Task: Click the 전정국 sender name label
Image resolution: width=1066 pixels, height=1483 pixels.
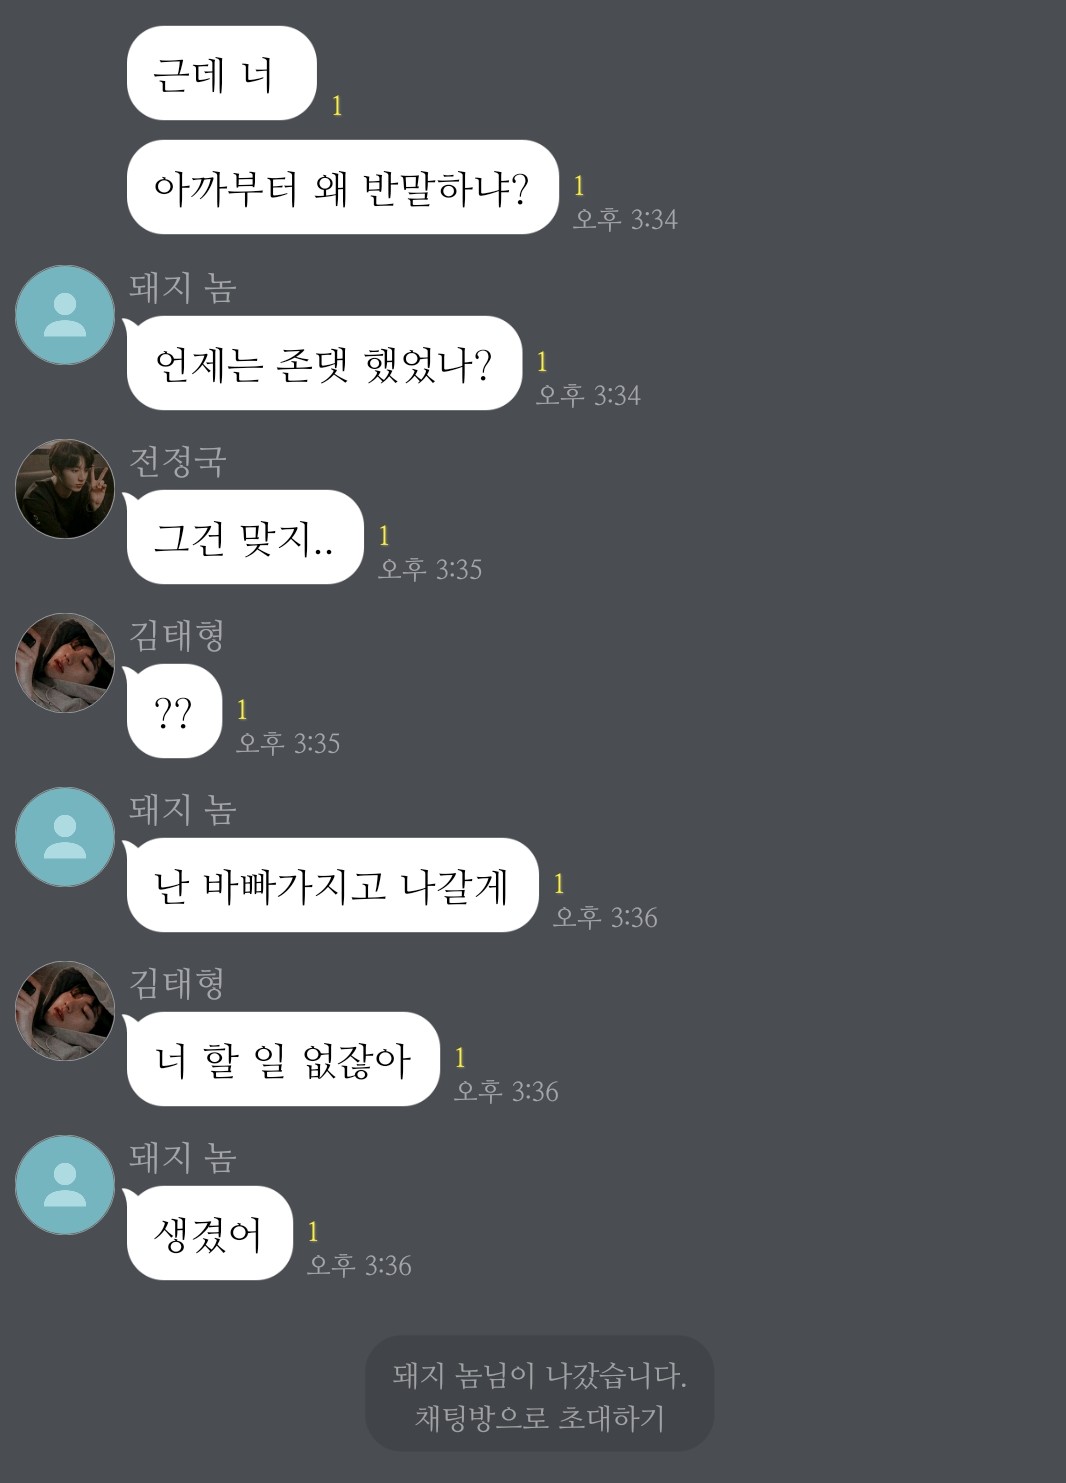Action: point(178,461)
